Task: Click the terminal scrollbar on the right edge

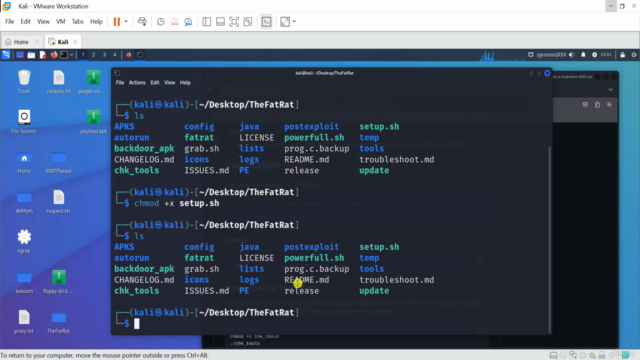Action: coord(549,240)
